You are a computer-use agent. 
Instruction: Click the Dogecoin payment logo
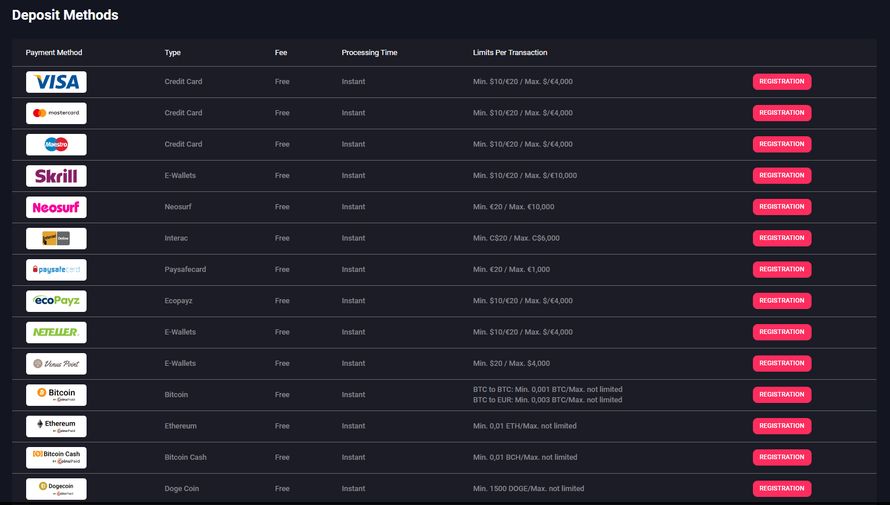(56, 489)
